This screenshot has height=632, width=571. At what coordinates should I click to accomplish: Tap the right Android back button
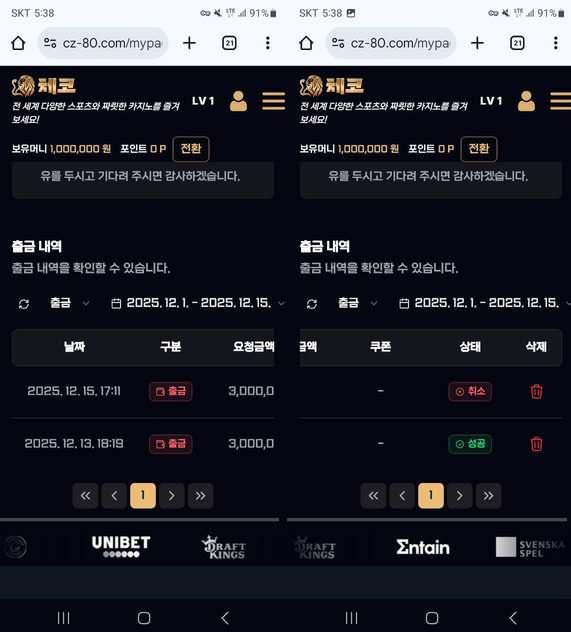[x=513, y=618]
